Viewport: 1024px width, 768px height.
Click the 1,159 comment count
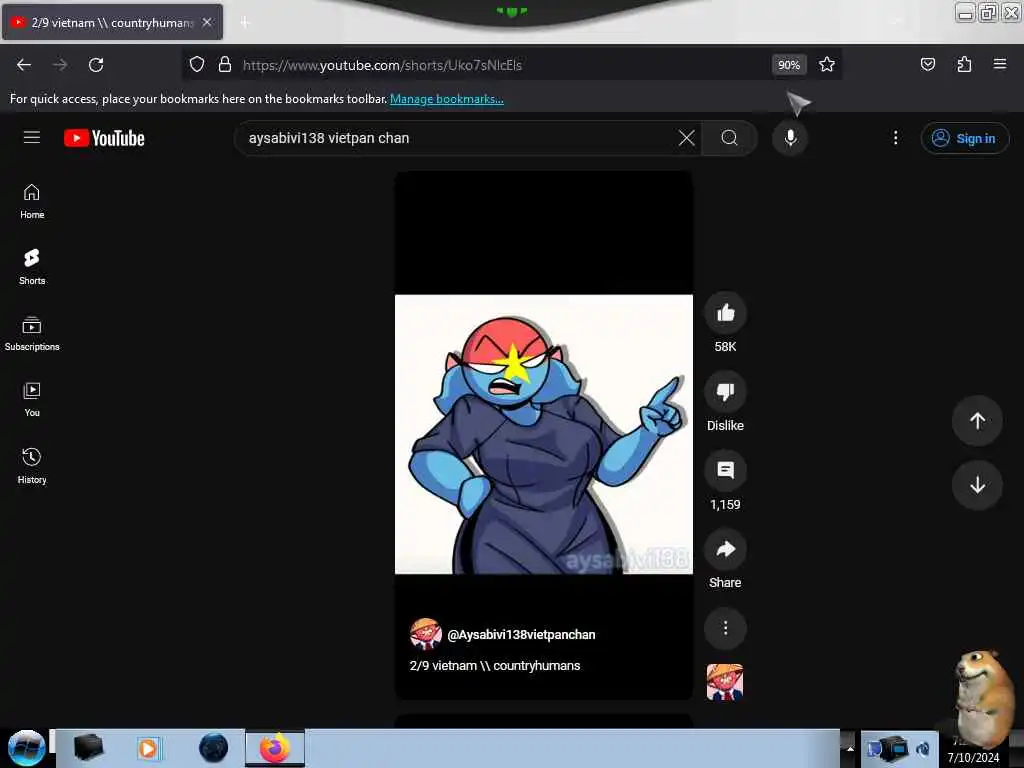coord(725,504)
